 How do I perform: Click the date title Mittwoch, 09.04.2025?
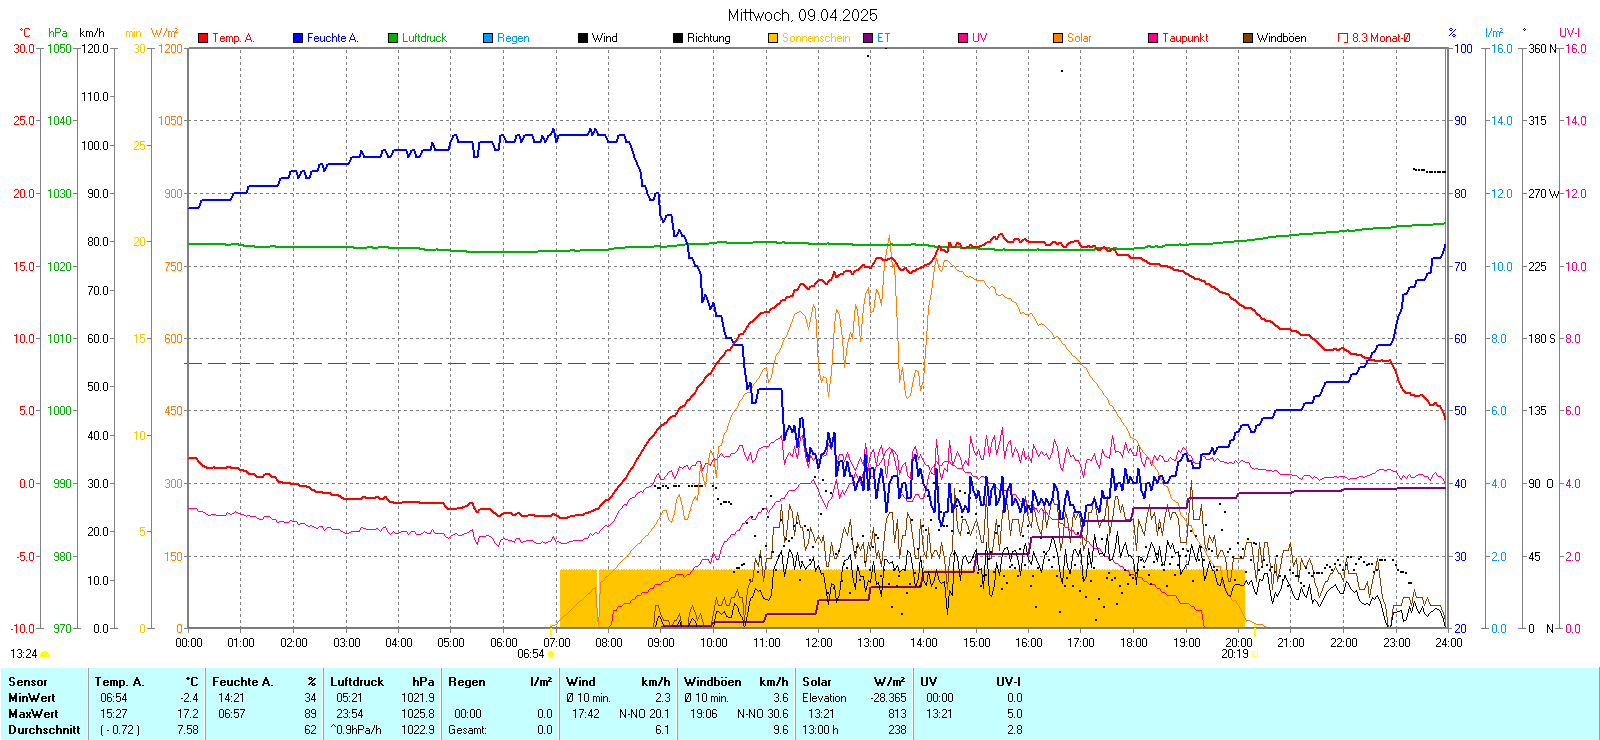tap(802, 15)
